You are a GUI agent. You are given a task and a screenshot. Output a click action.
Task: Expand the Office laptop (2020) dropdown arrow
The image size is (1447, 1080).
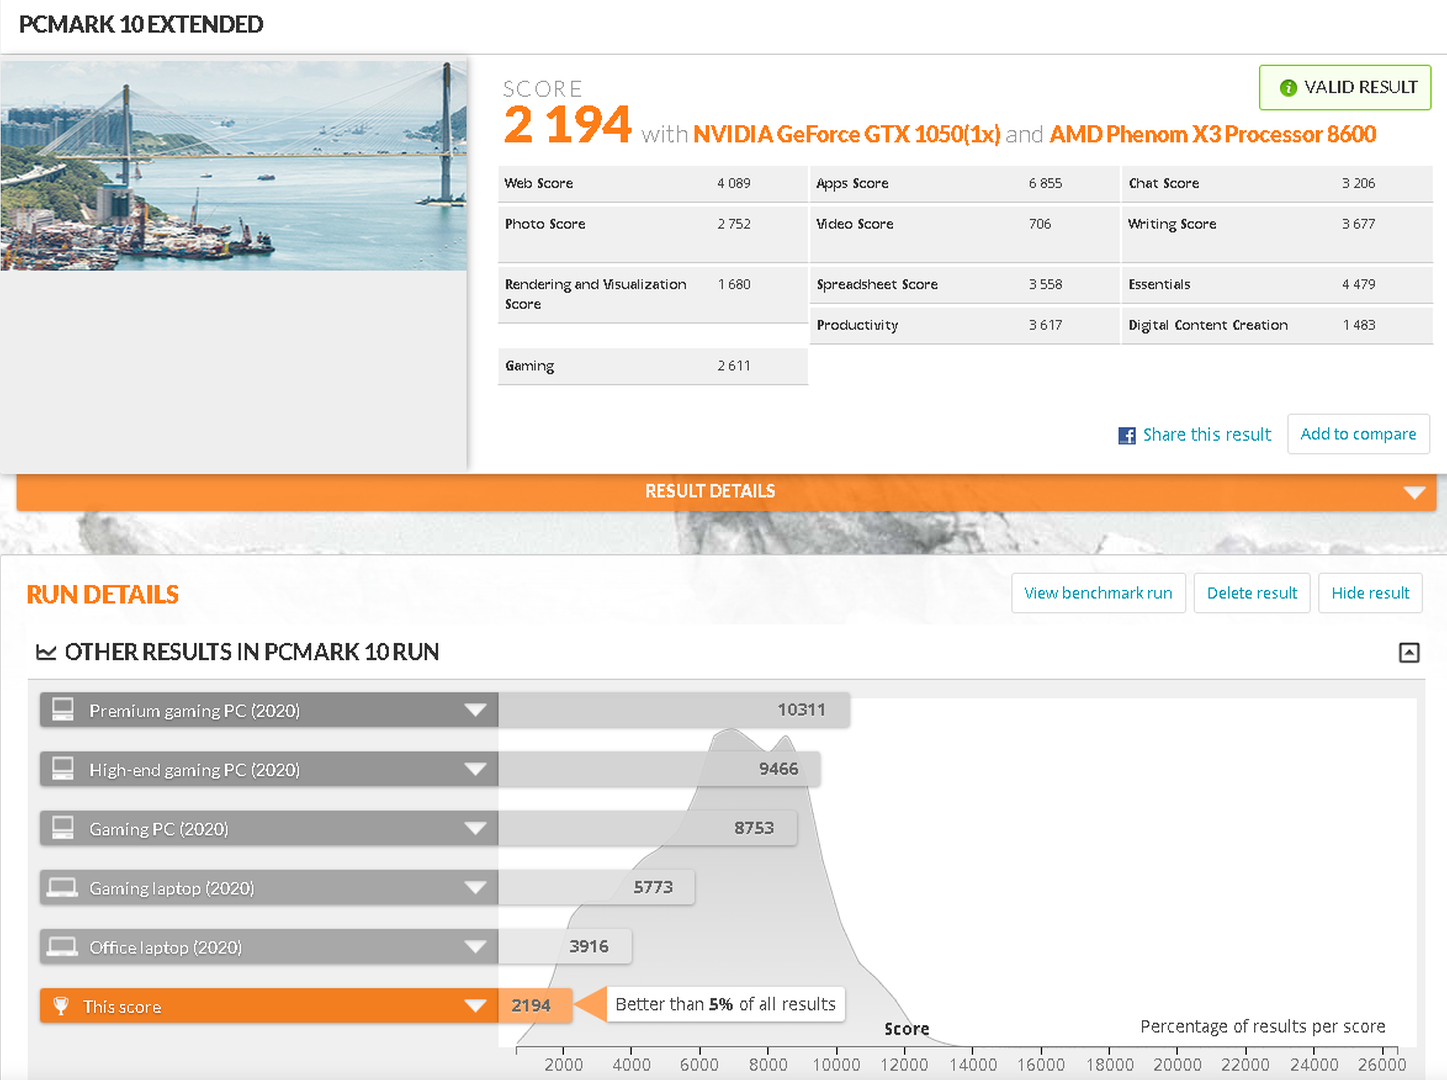tap(475, 947)
